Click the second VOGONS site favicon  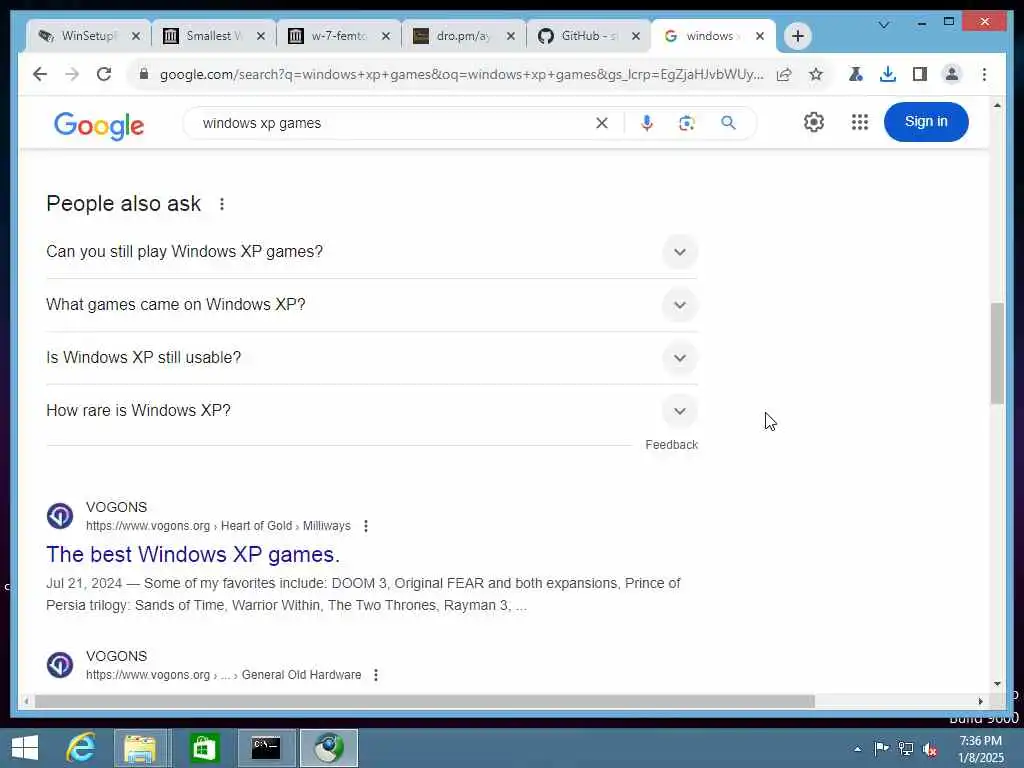(59, 665)
